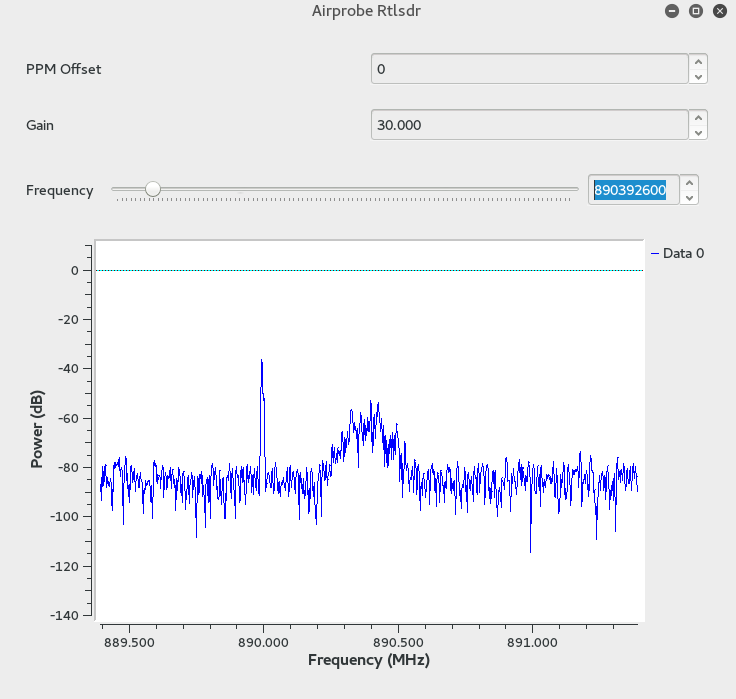Click the Power (dB) axis title
Viewport: 736px width, 699px height.
(x=37, y=429)
